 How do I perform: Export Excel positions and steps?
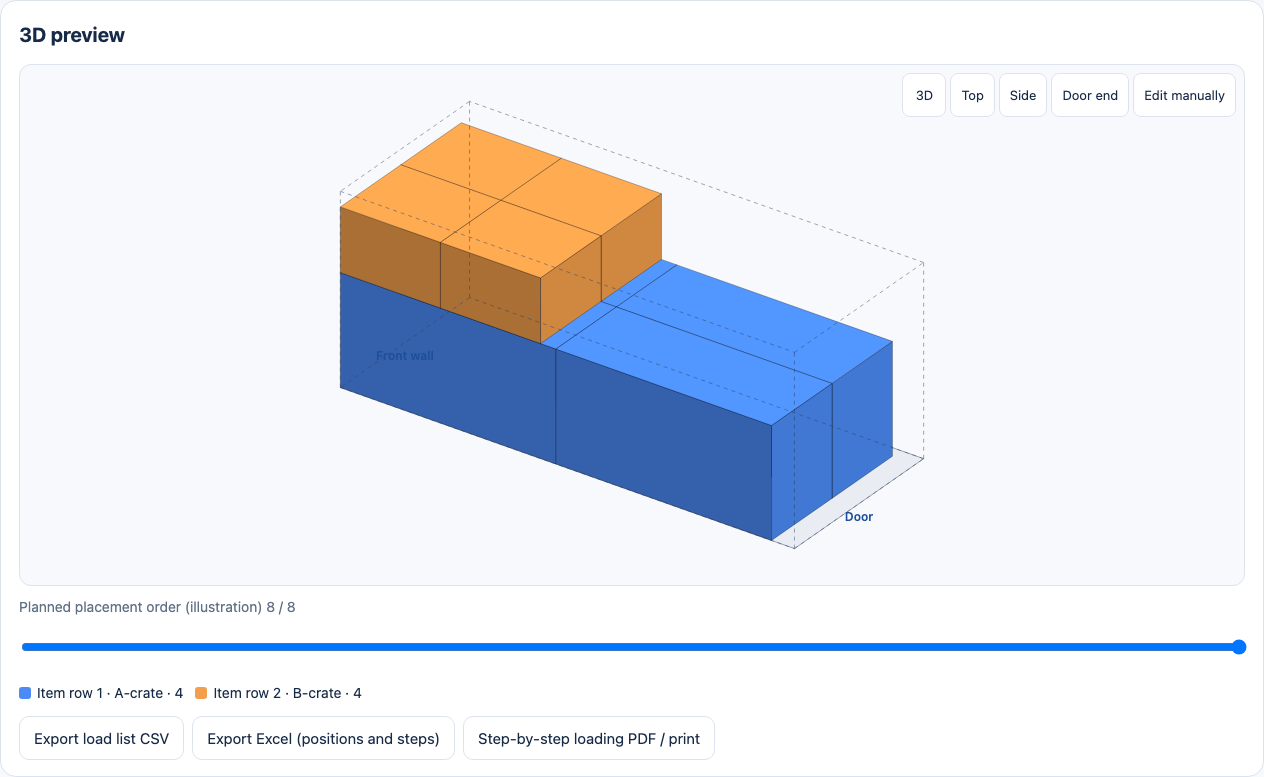click(x=323, y=738)
